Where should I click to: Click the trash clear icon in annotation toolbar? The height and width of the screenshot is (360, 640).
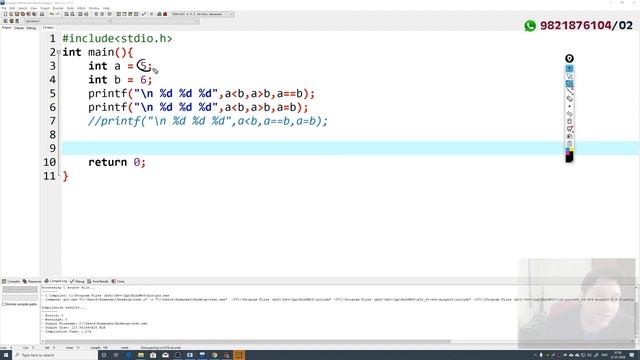click(569, 121)
